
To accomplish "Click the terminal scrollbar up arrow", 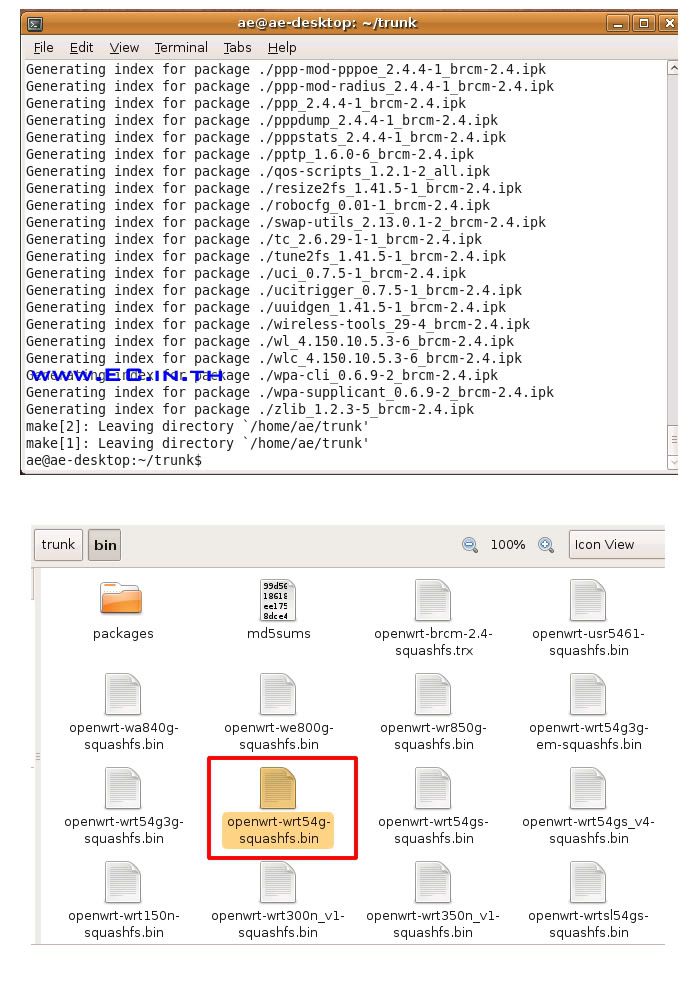I will (673, 68).
